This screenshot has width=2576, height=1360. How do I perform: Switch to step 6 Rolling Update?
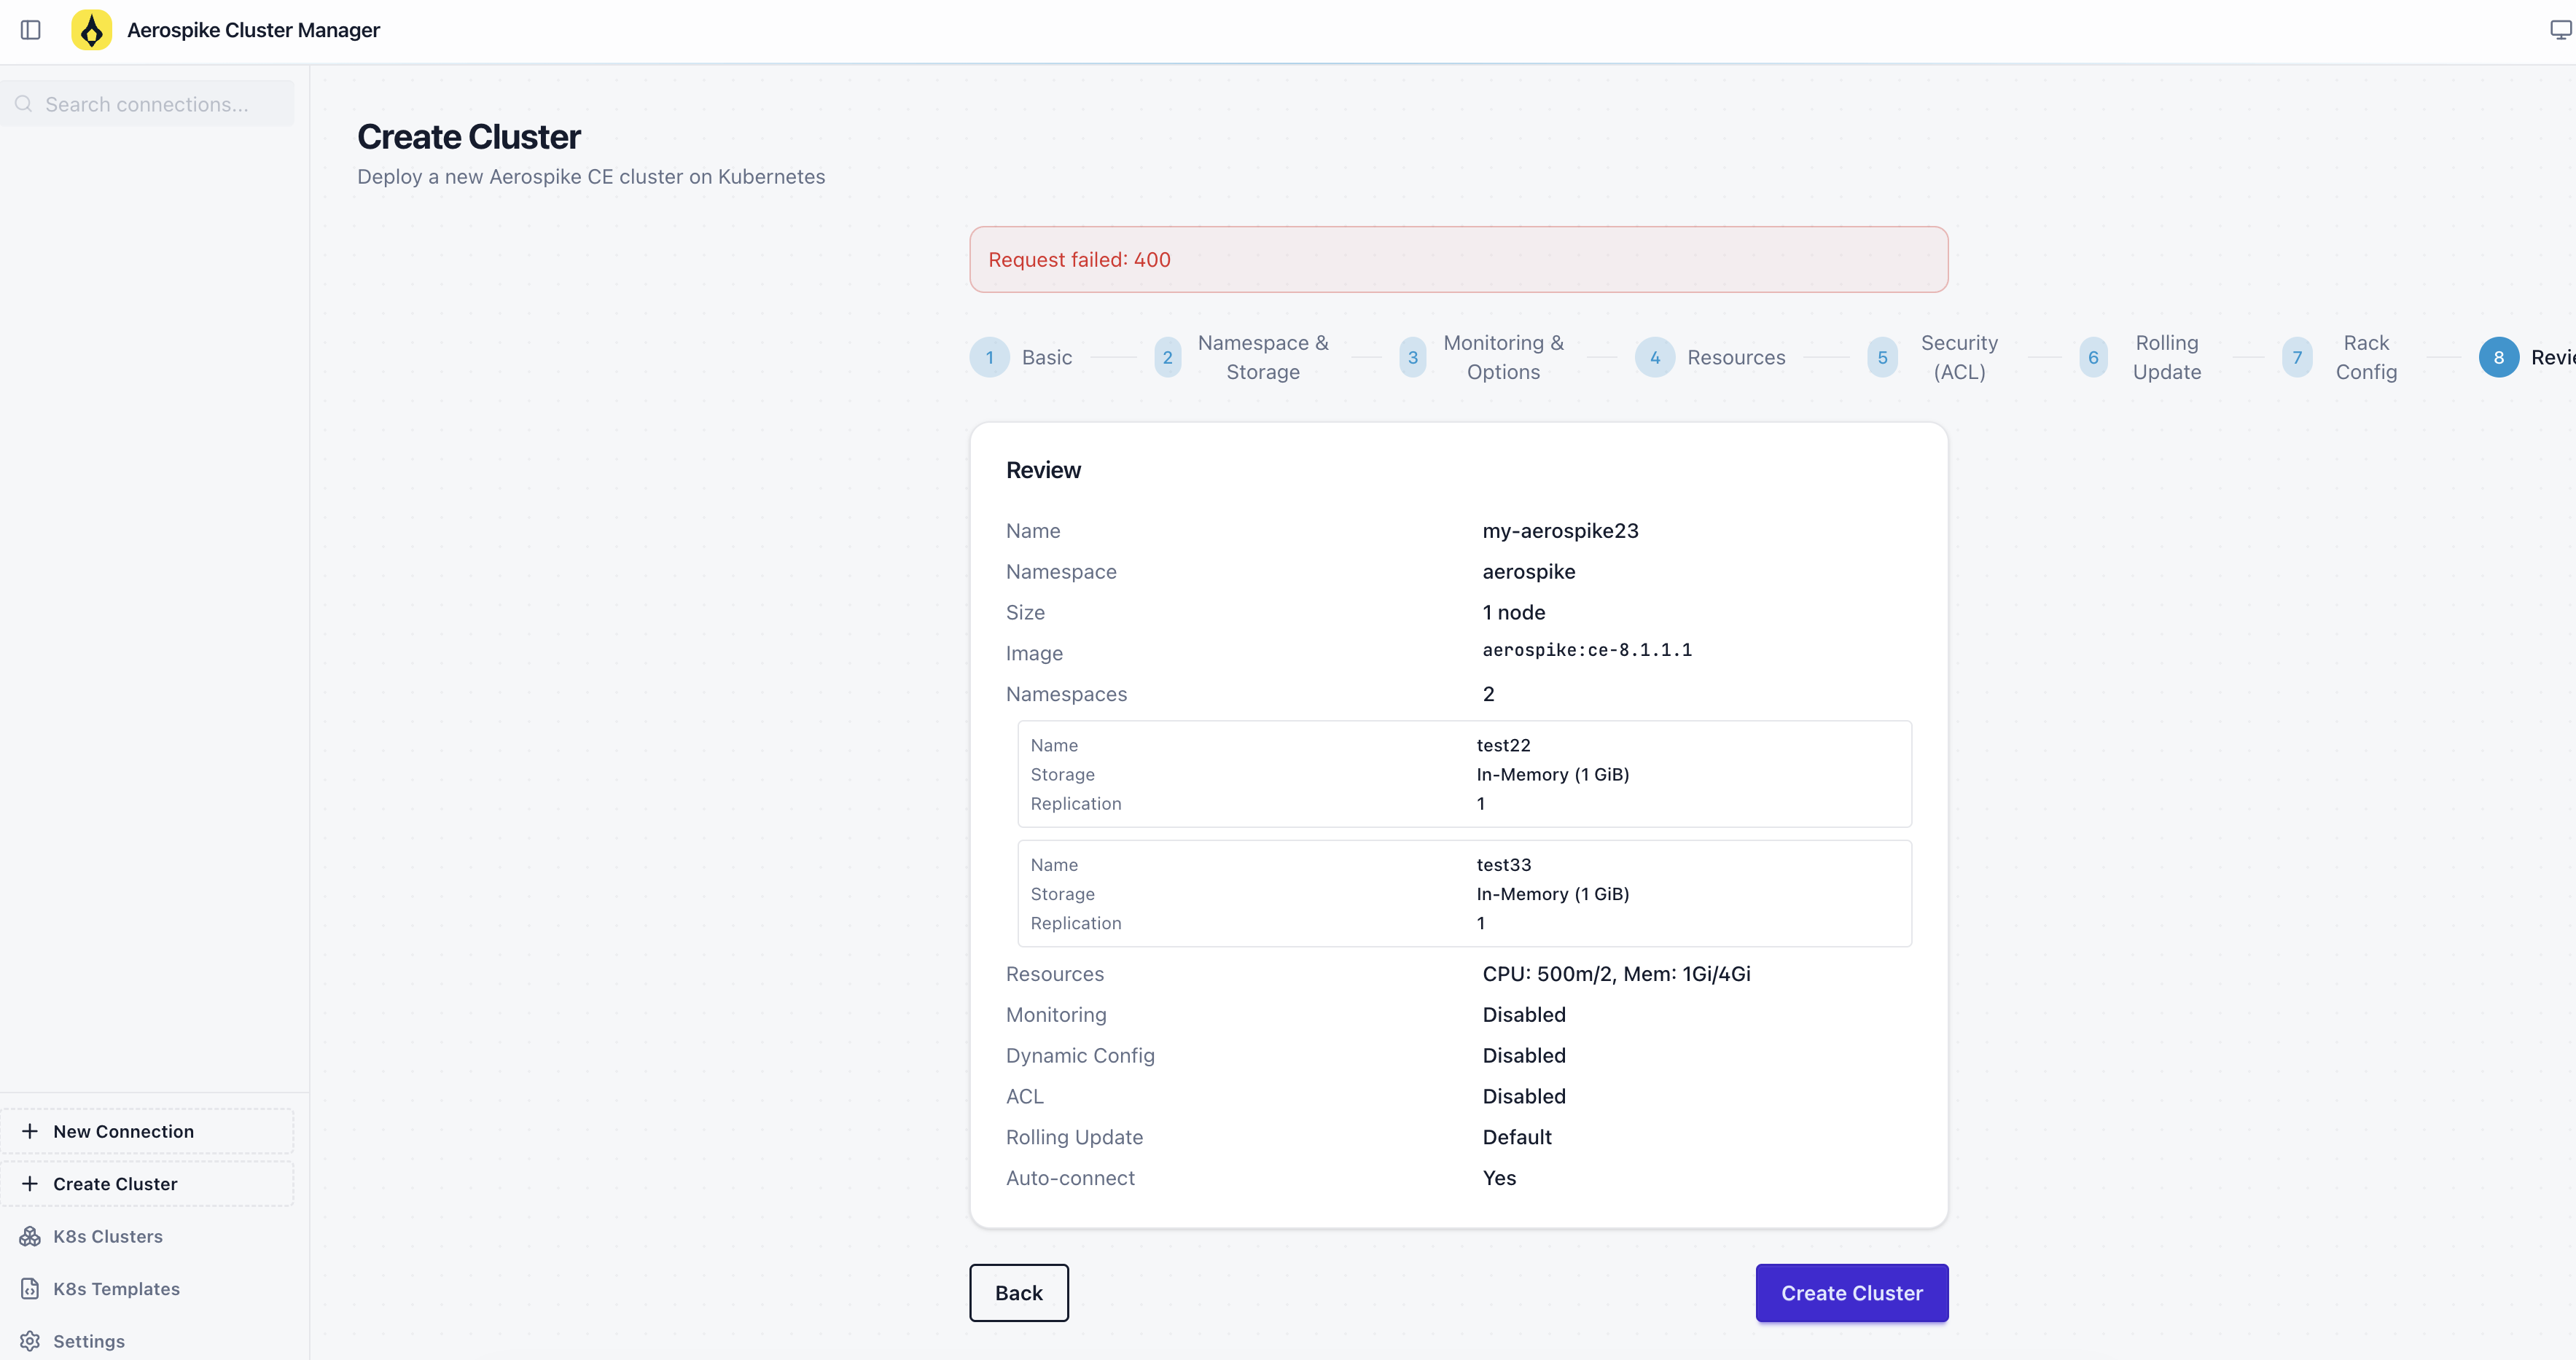coord(2093,357)
